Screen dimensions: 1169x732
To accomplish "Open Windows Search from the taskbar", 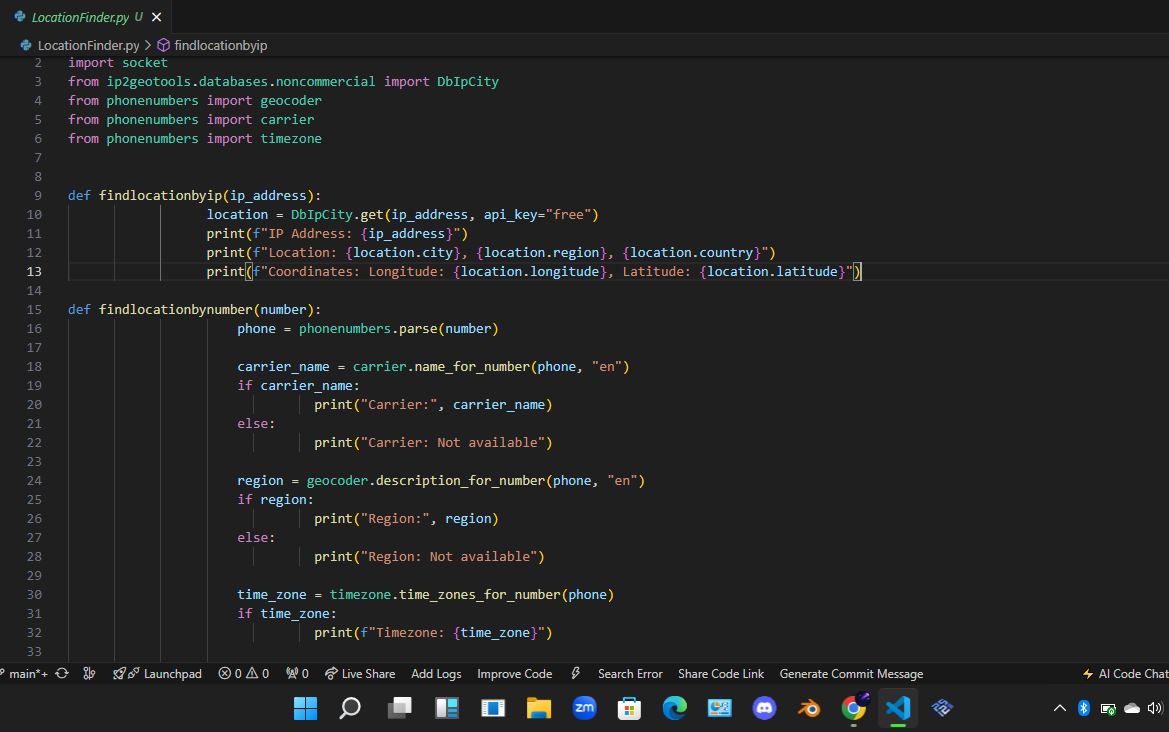I will tap(350, 708).
